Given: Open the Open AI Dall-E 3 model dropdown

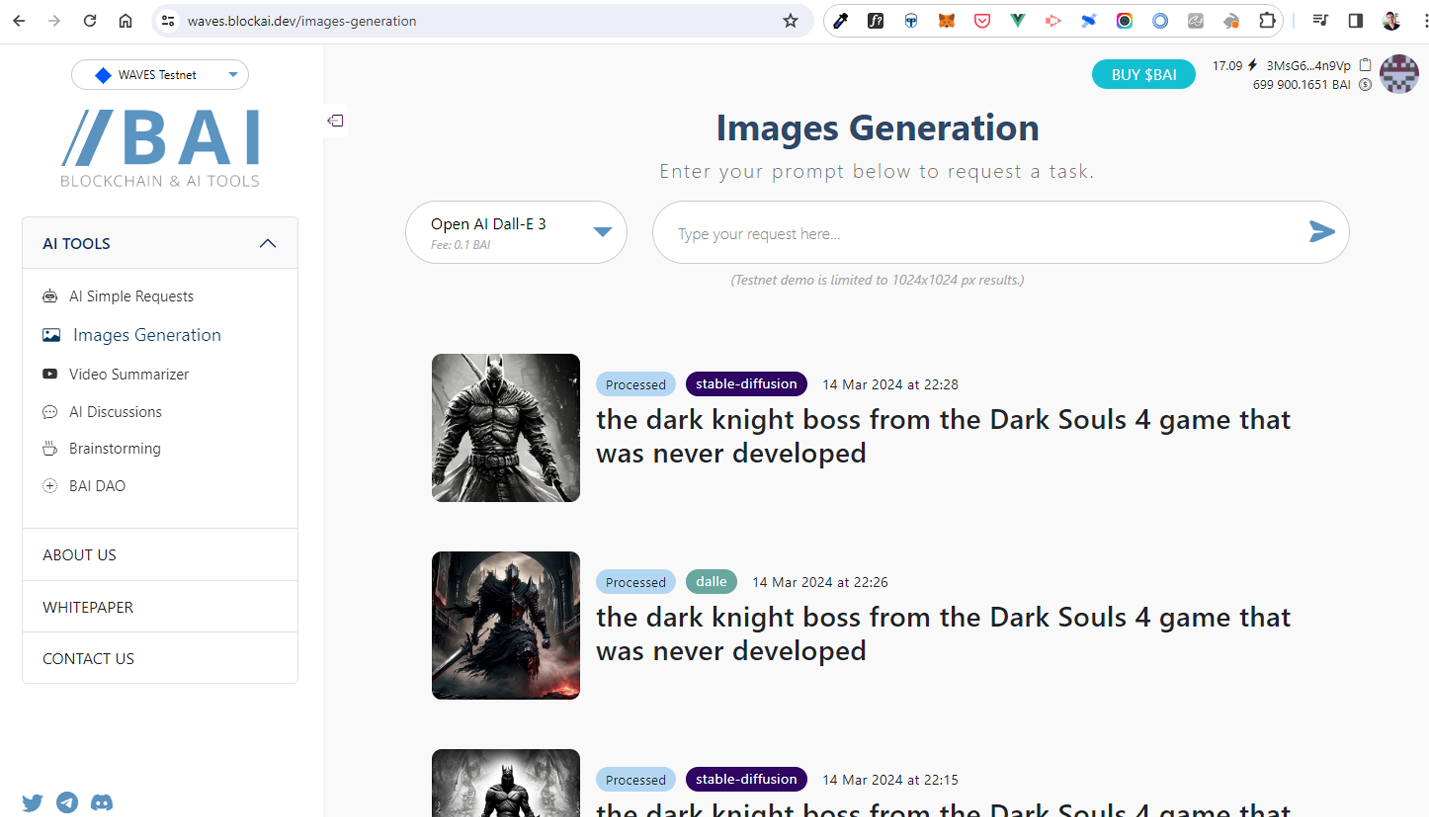Looking at the screenshot, I should pyautogui.click(x=516, y=233).
